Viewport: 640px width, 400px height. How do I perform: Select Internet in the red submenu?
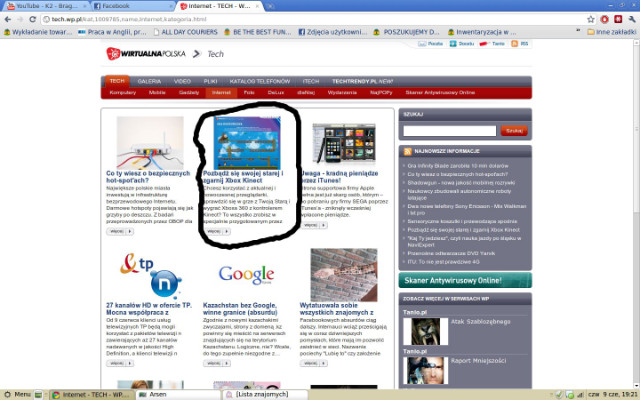tap(221, 93)
